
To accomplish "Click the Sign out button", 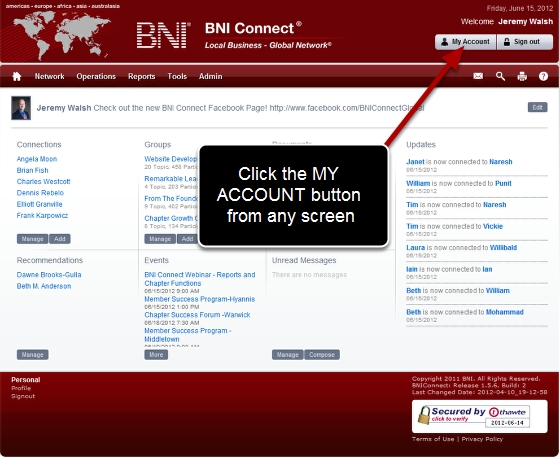I will 525,42.
